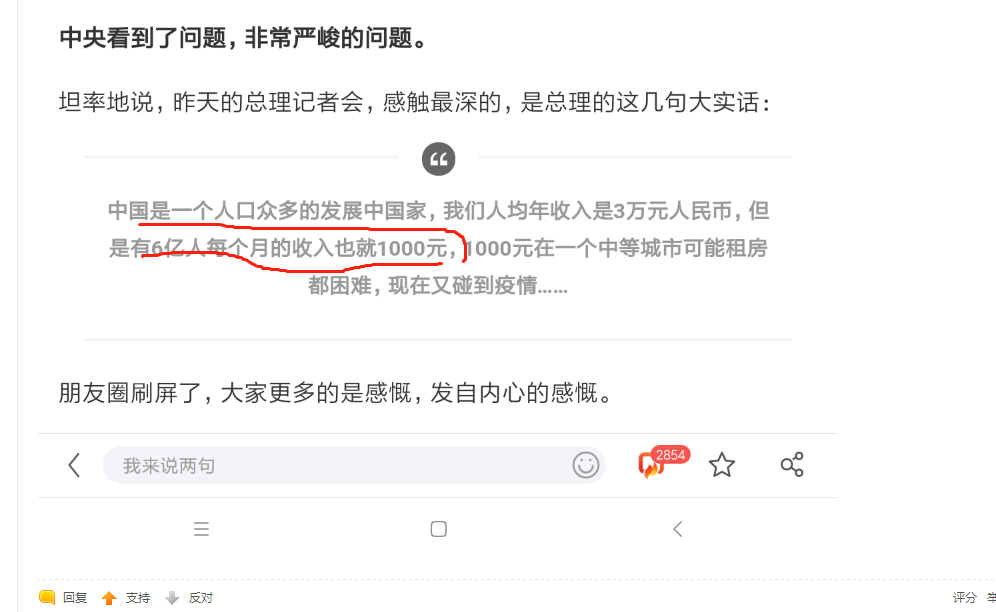996x612 pixels.
Task: Click the dark circular quotation mark icon
Action: pyautogui.click(x=438, y=159)
